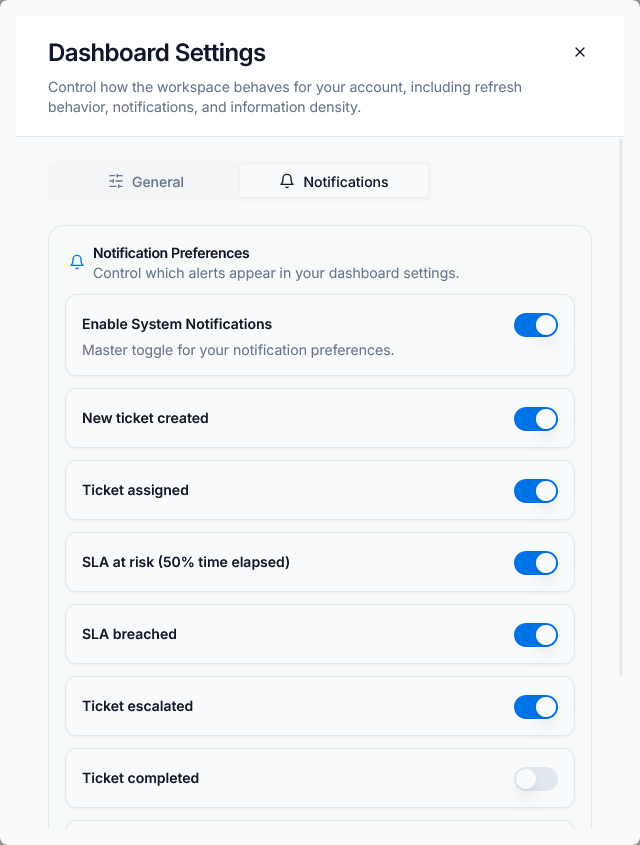This screenshot has width=640, height=845.
Task: Turn off the SLA breached switch
Action: [536, 634]
